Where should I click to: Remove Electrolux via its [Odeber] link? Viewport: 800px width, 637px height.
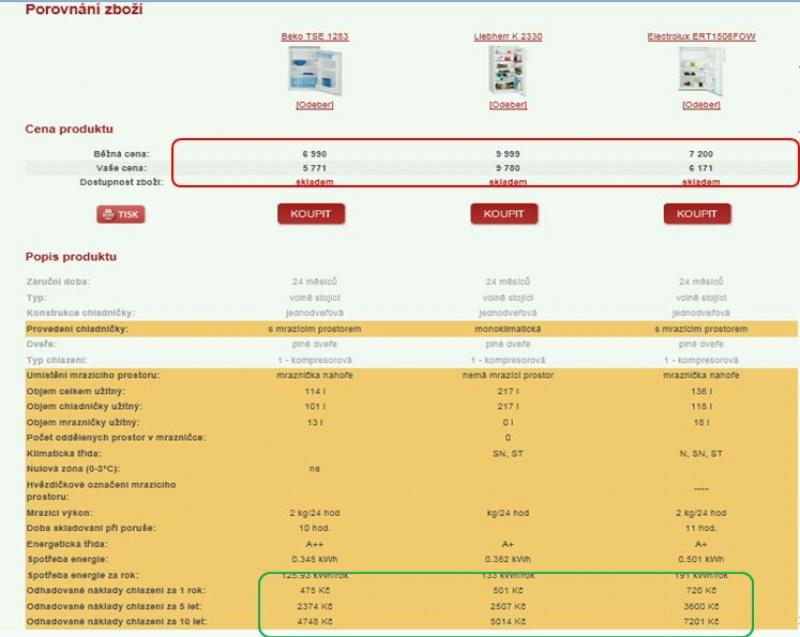tap(702, 105)
